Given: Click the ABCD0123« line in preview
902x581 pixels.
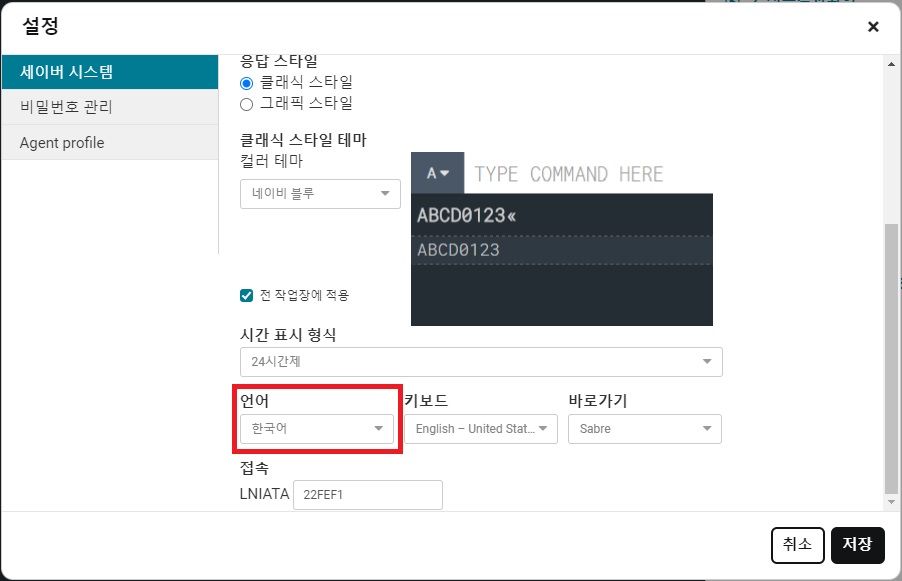Looking at the screenshot, I should pyautogui.click(x=562, y=216).
